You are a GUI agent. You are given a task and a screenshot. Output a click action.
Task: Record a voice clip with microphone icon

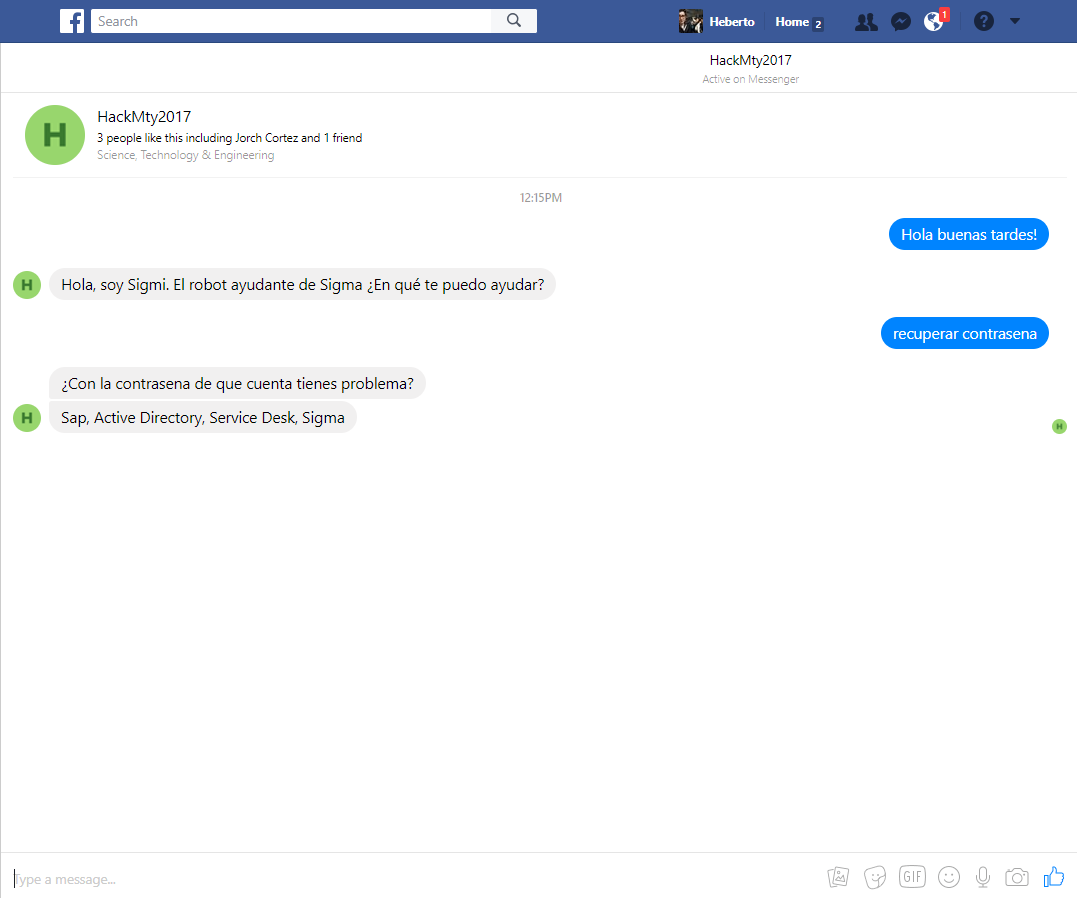coord(983,877)
